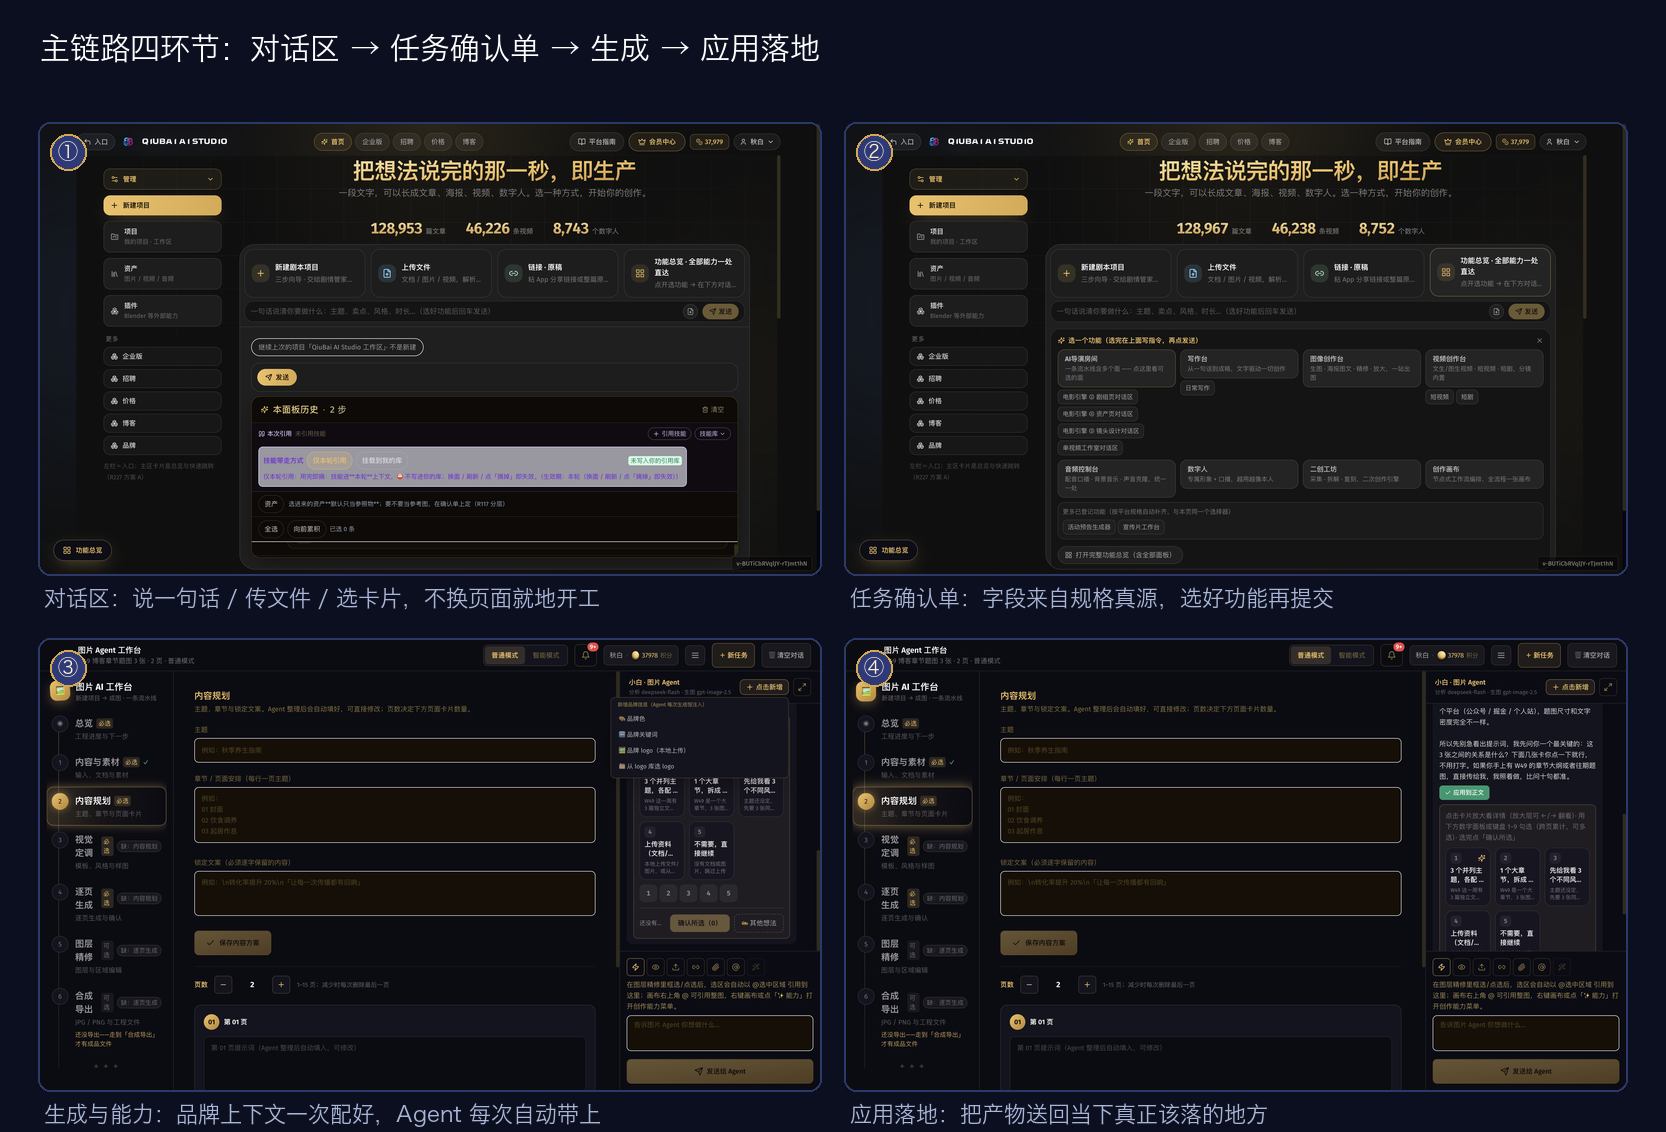Screen dimensions: 1666x1132
Task: Open 秋白 user menu in screenshot 1
Action: tap(757, 142)
